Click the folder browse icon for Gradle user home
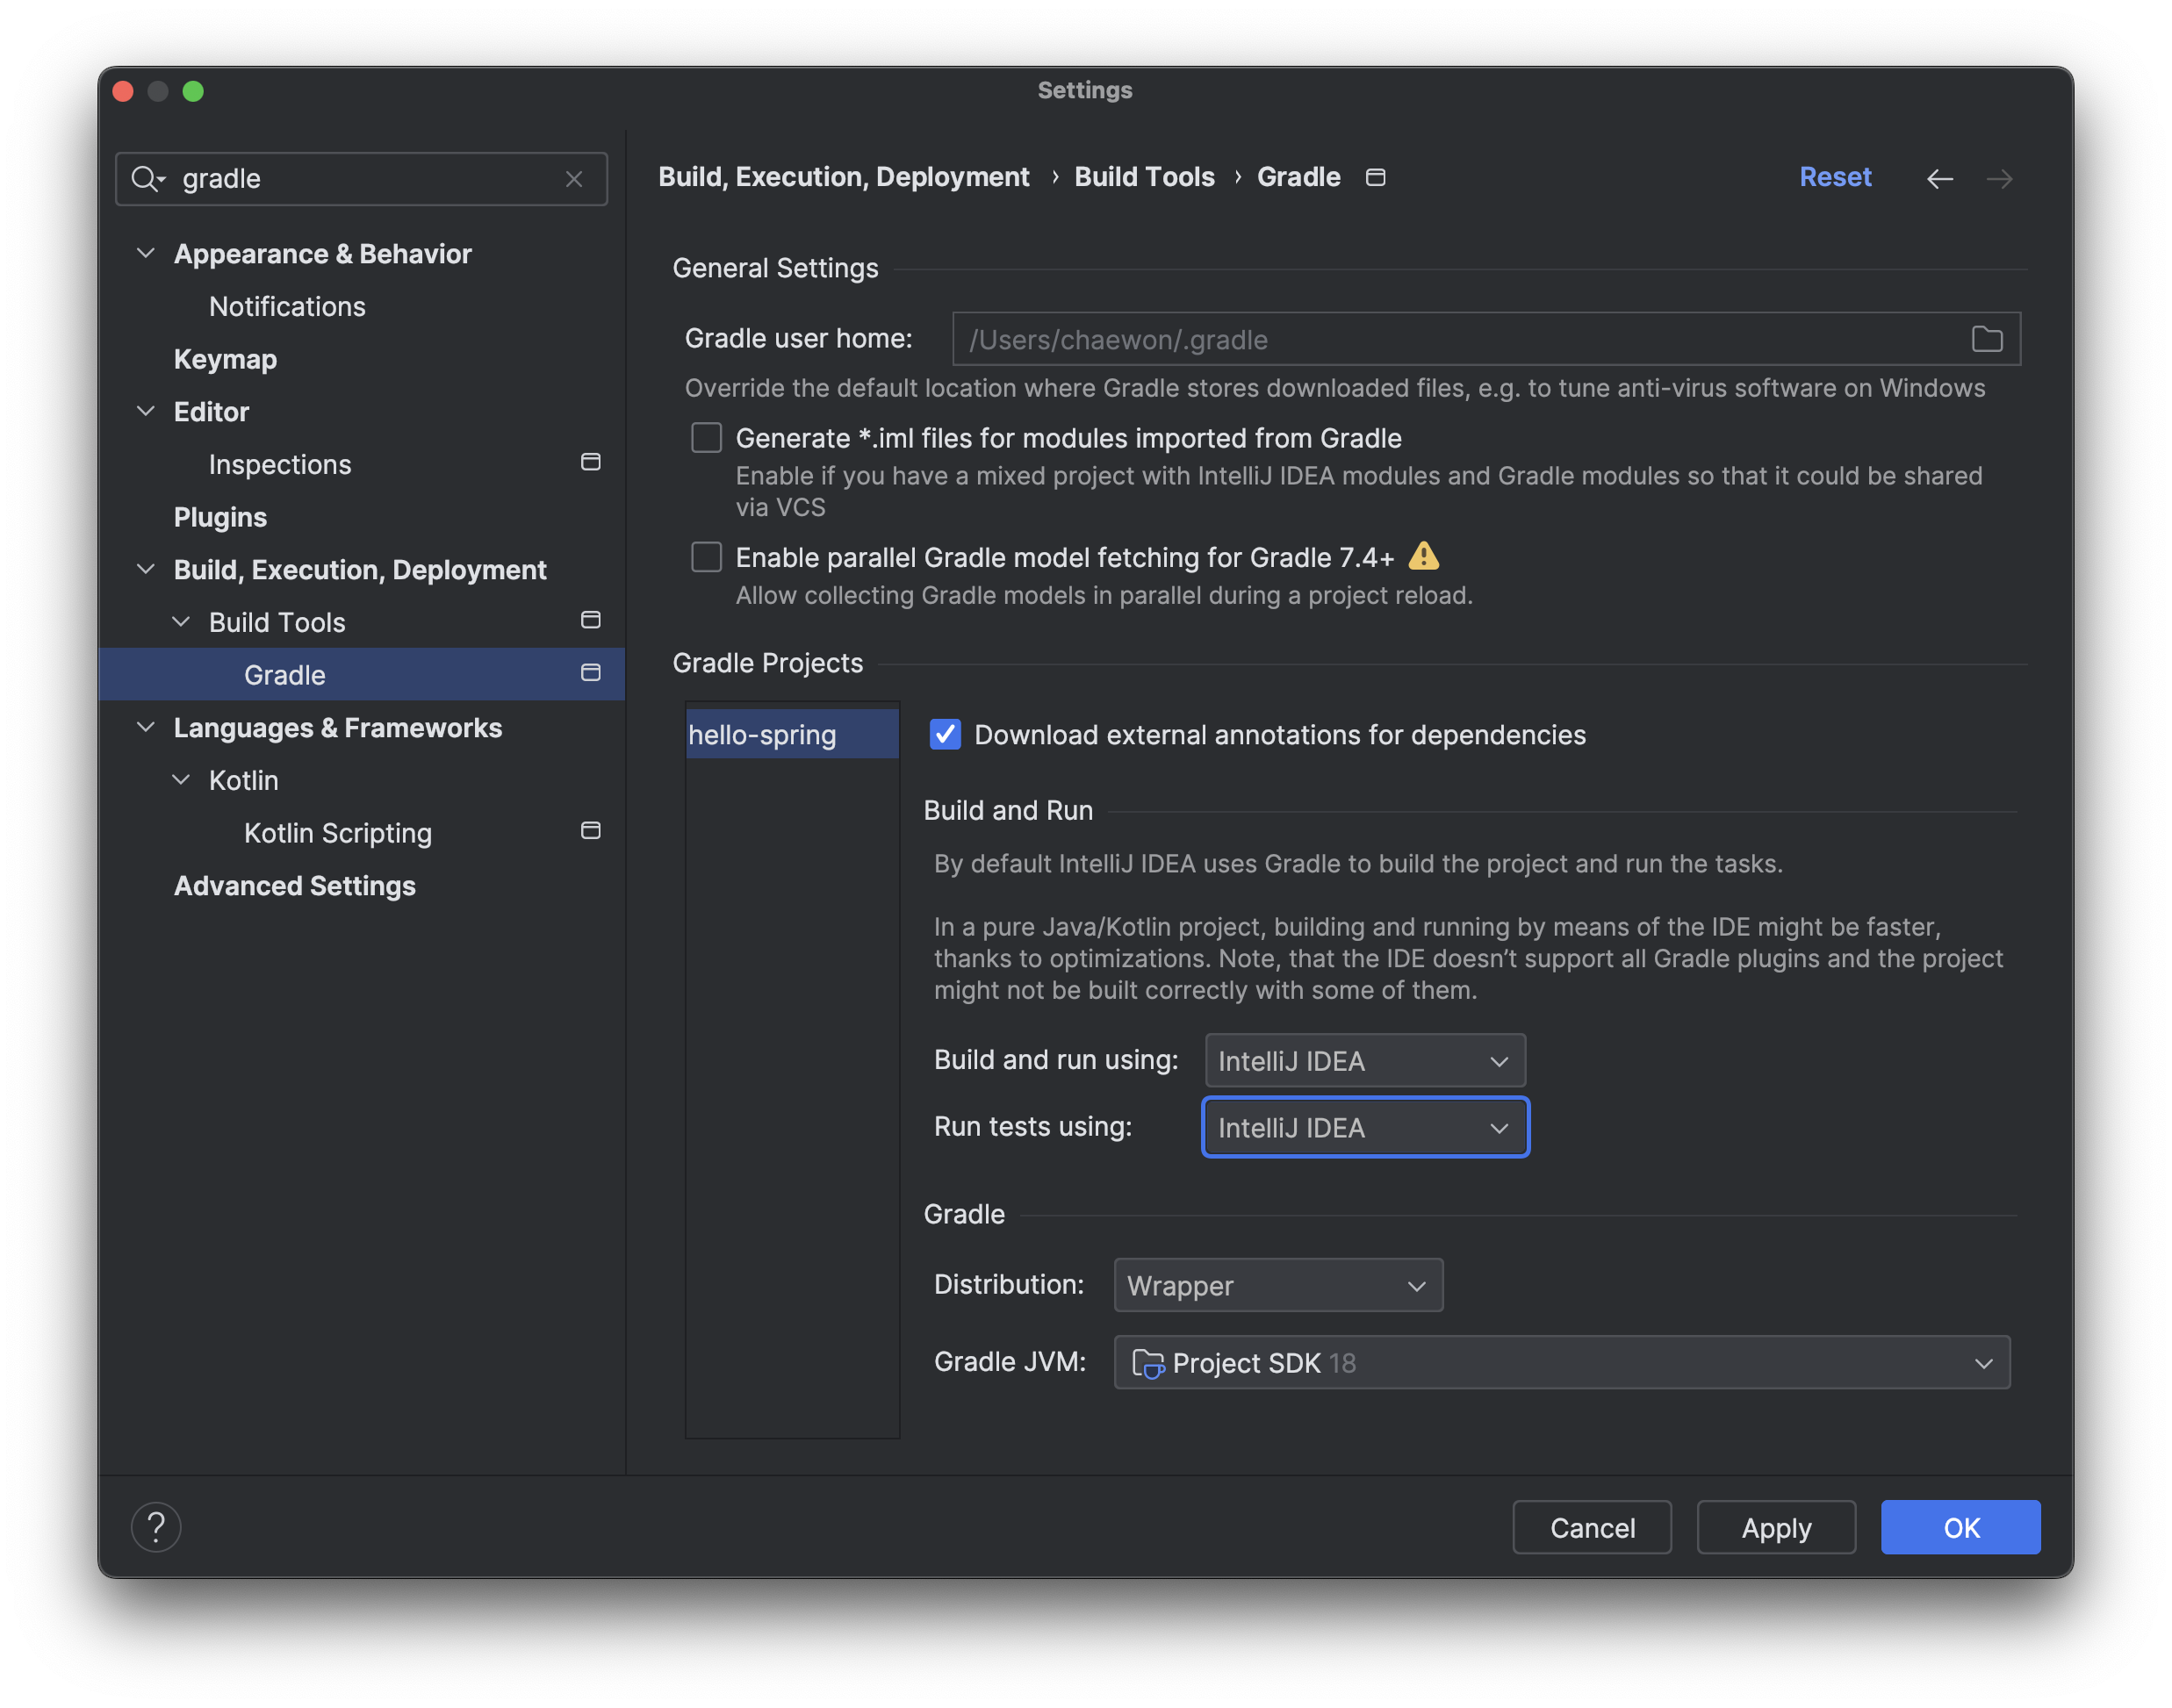 pos(1986,339)
